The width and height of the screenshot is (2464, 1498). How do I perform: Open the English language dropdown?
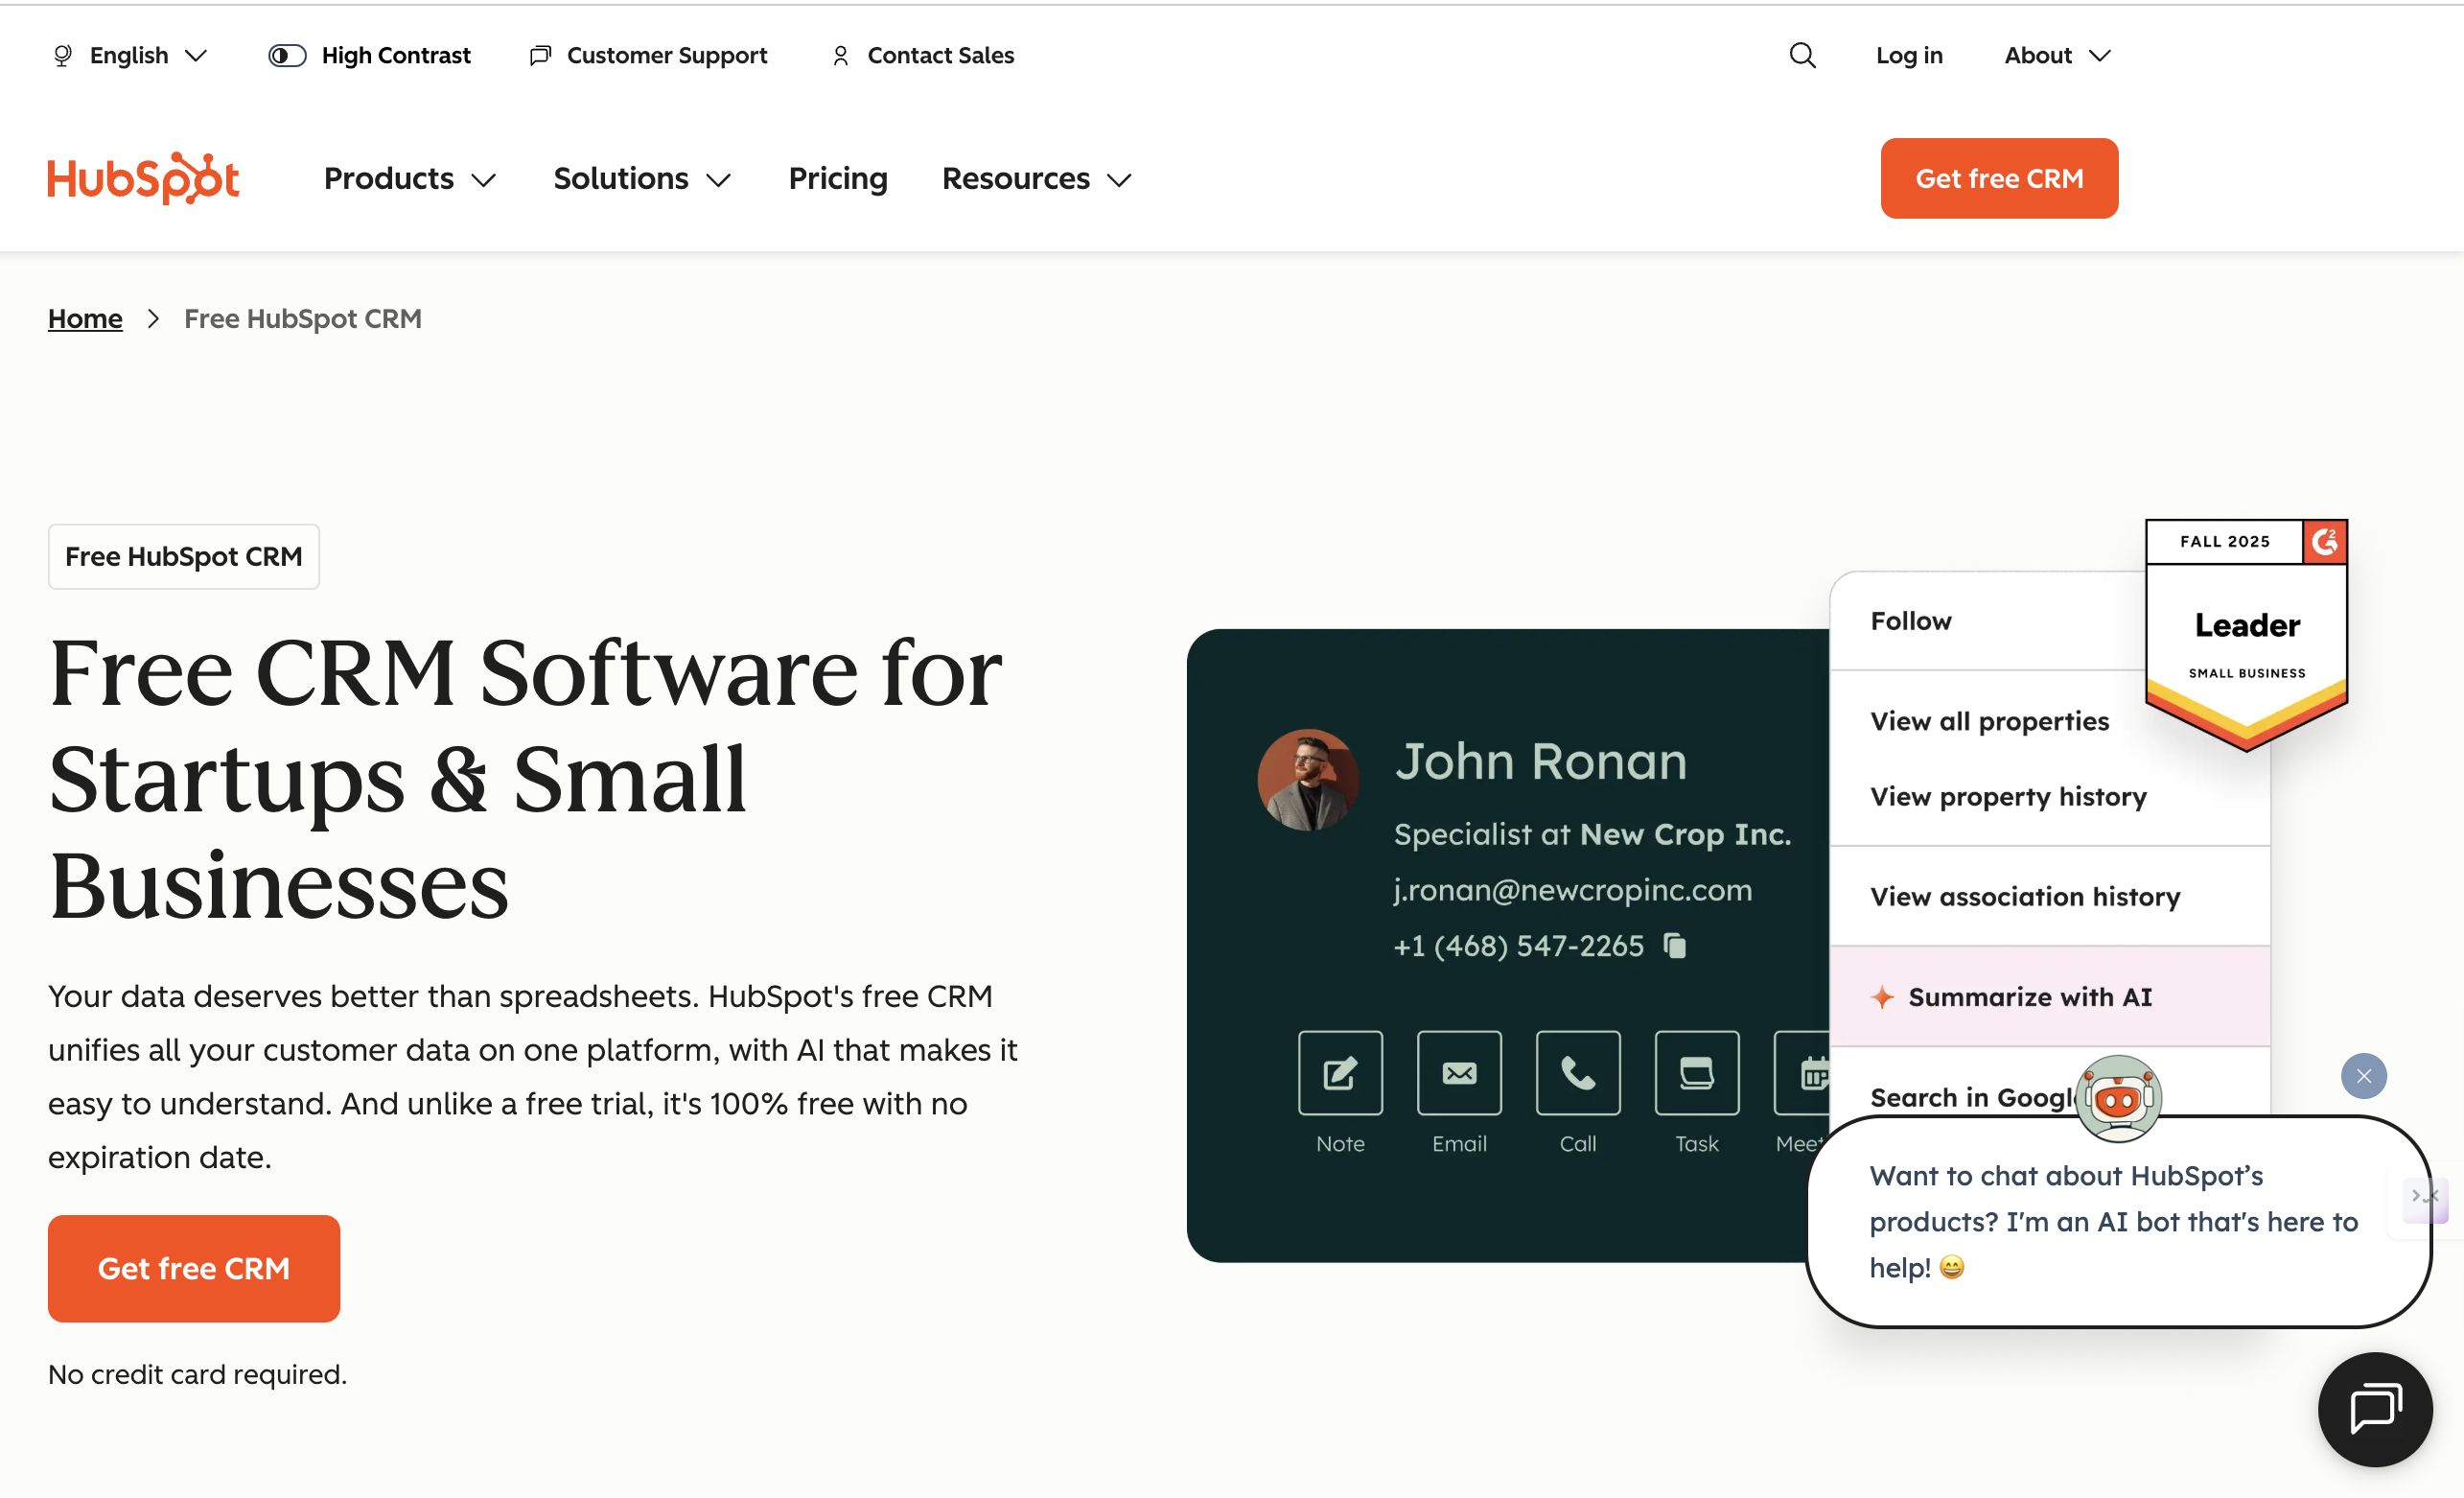point(130,56)
